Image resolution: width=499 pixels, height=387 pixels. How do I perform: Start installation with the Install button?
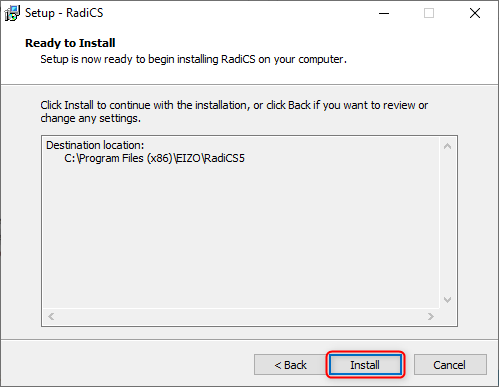pos(365,365)
